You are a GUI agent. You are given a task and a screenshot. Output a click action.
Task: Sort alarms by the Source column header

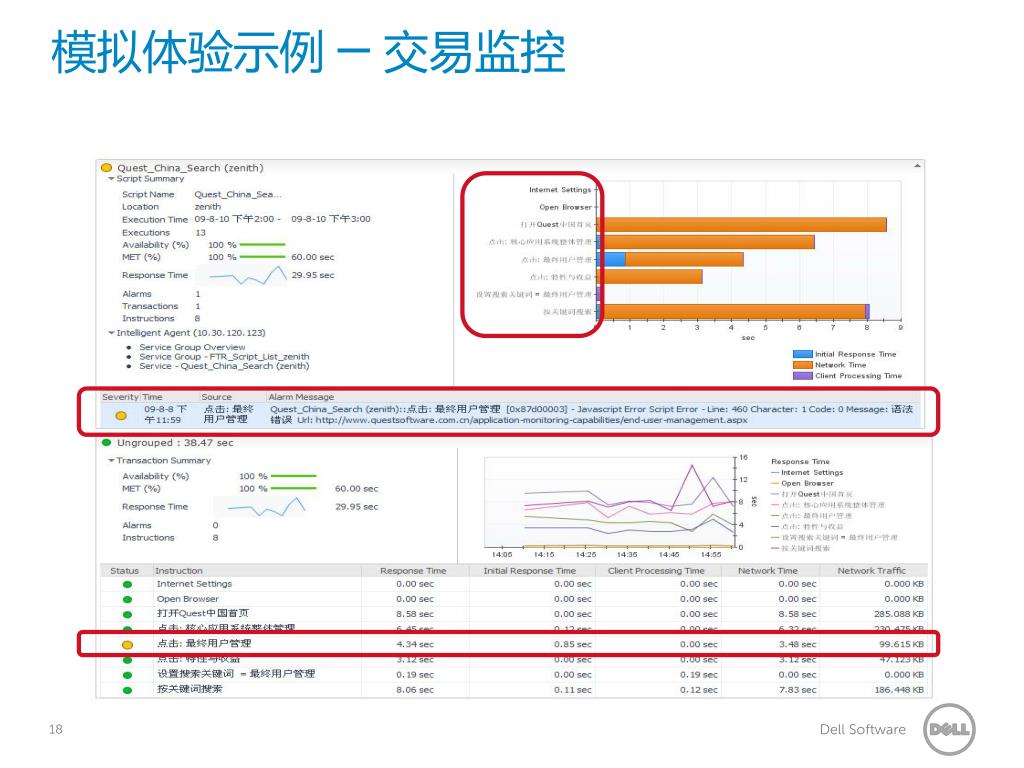point(217,397)
